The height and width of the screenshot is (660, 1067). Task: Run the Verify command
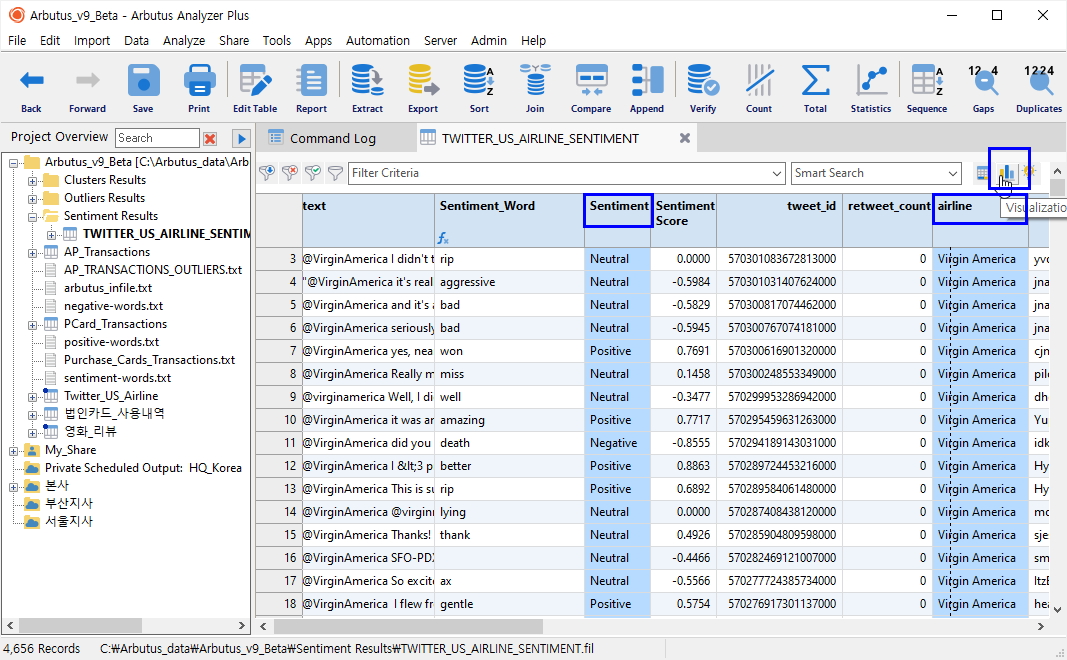[703, 81]
